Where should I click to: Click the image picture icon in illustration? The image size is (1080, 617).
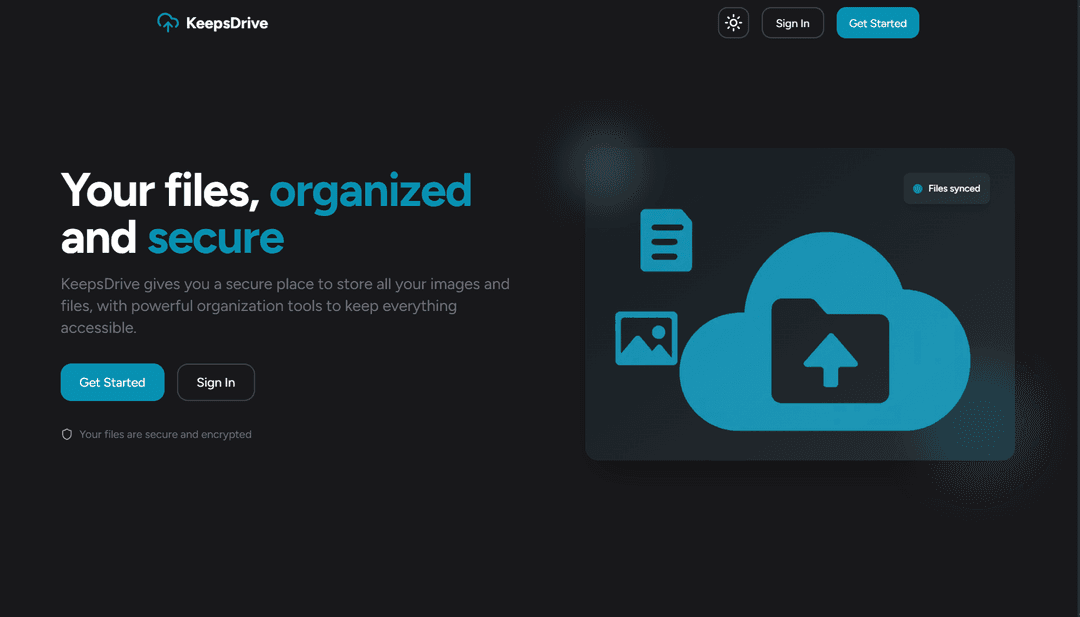[x=646, y=338]
